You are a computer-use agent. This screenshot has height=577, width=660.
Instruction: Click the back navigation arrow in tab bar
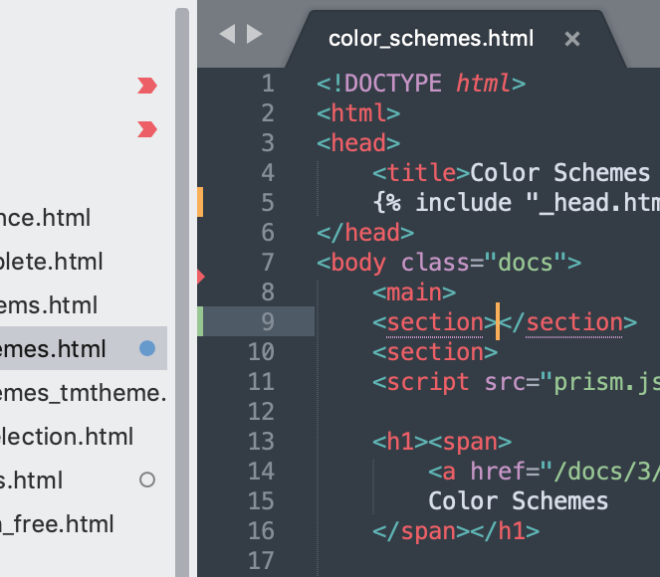[228, 34]
